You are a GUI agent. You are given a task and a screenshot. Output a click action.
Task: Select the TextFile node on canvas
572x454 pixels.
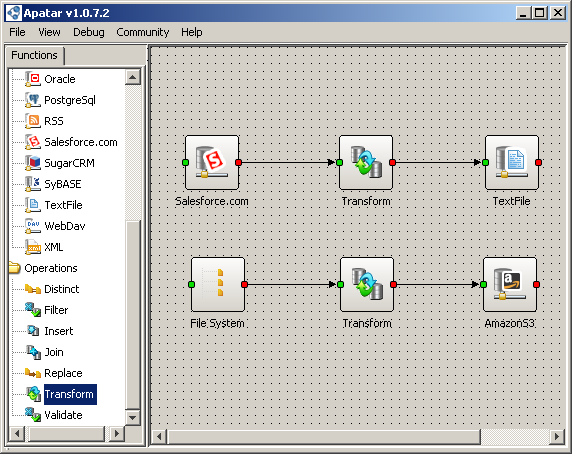(512, 163)
